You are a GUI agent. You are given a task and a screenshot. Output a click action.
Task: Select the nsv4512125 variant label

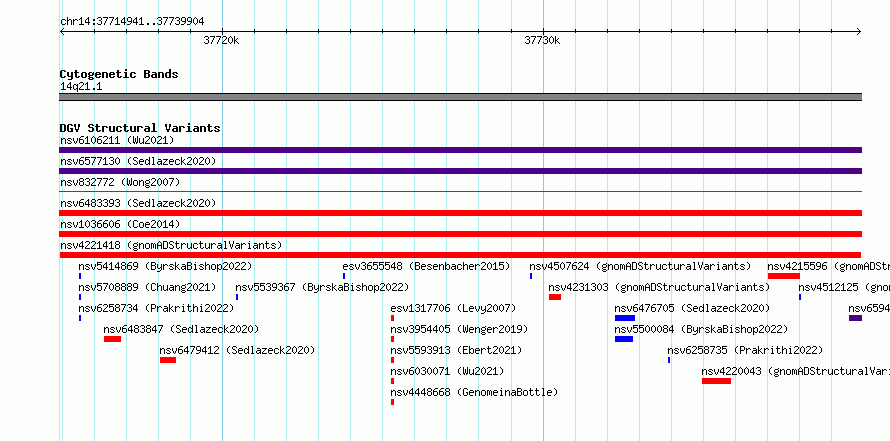click(844, 287)
